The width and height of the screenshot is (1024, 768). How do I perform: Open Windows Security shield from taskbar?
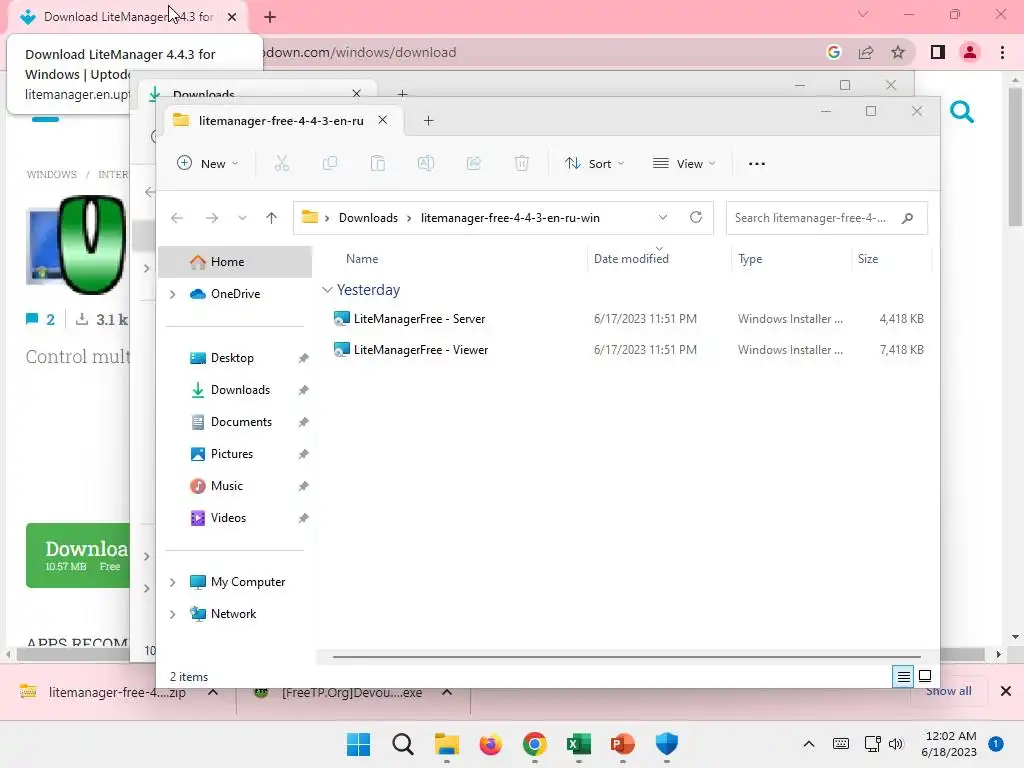click(x=667, y=744)
